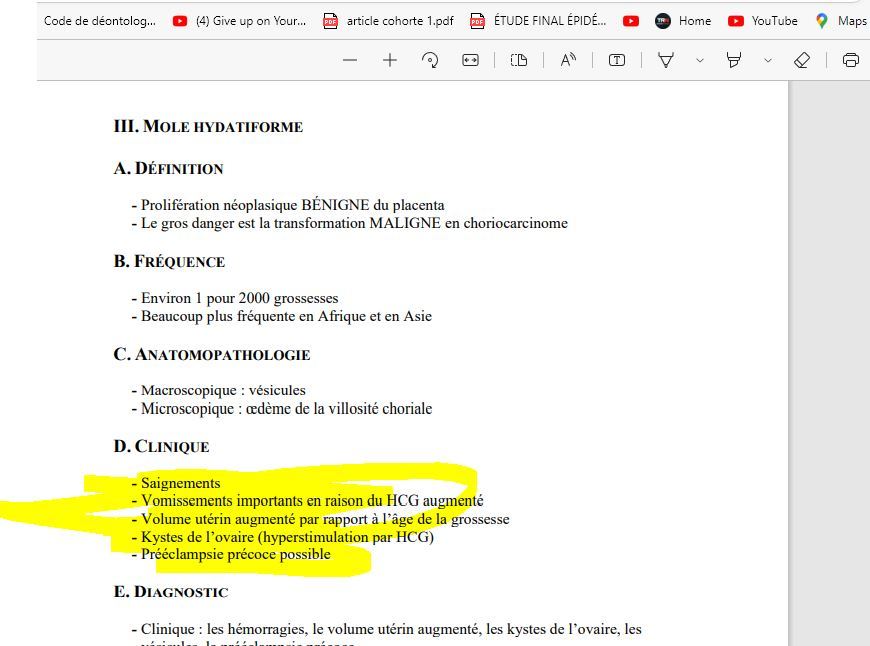Print the PDF document
Screen dimensions: 870x646
click(851, 60)
